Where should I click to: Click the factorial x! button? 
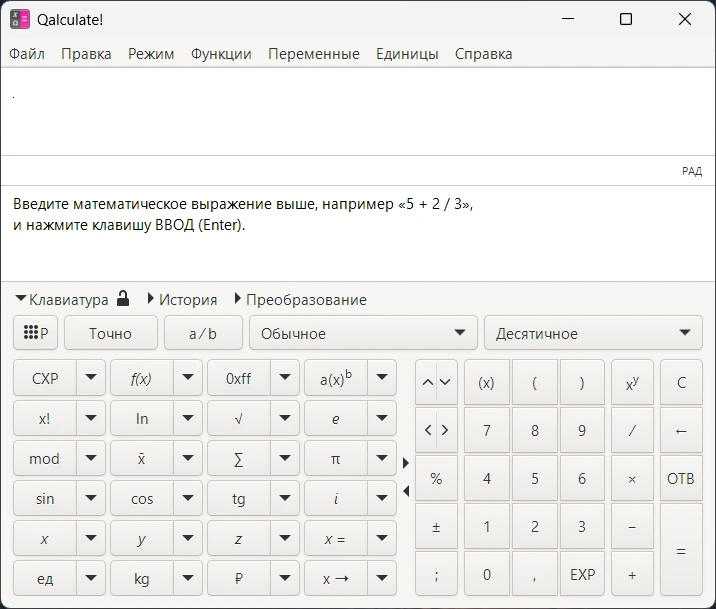(x=45, y=418)
